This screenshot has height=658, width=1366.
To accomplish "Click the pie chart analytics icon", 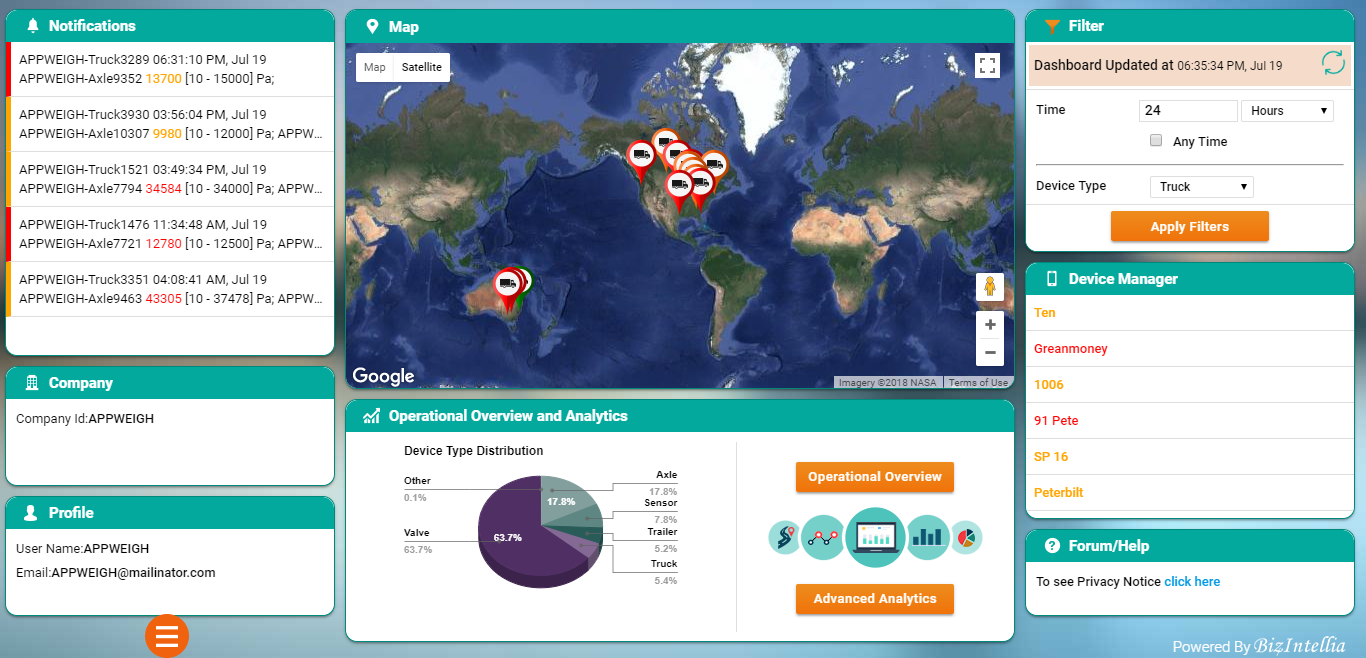I will 966,537.
